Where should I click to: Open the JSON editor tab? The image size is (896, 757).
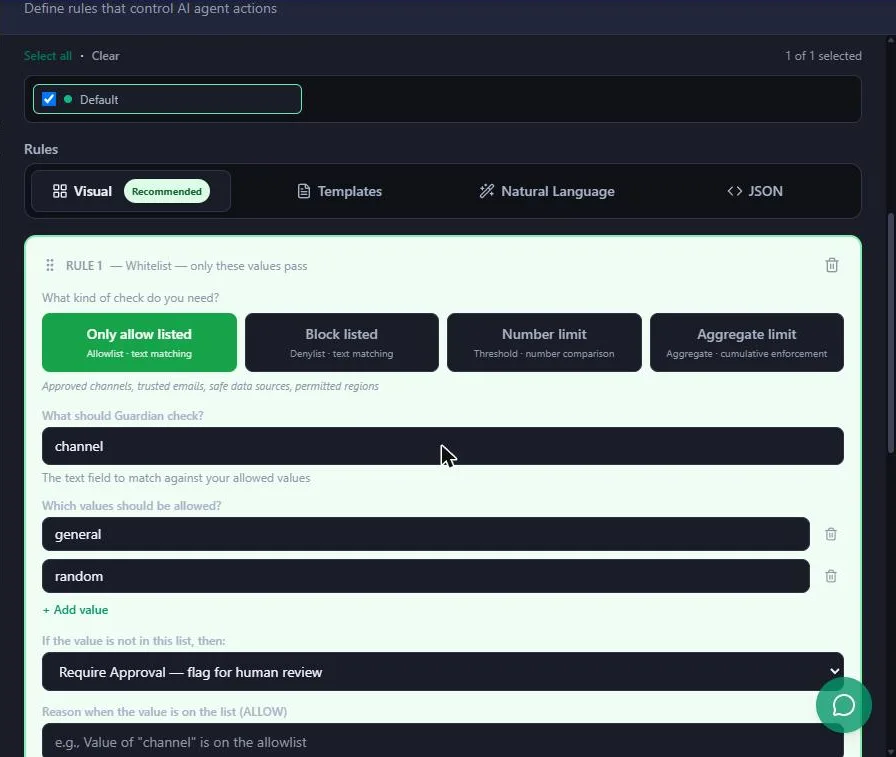tap(755, 191)
